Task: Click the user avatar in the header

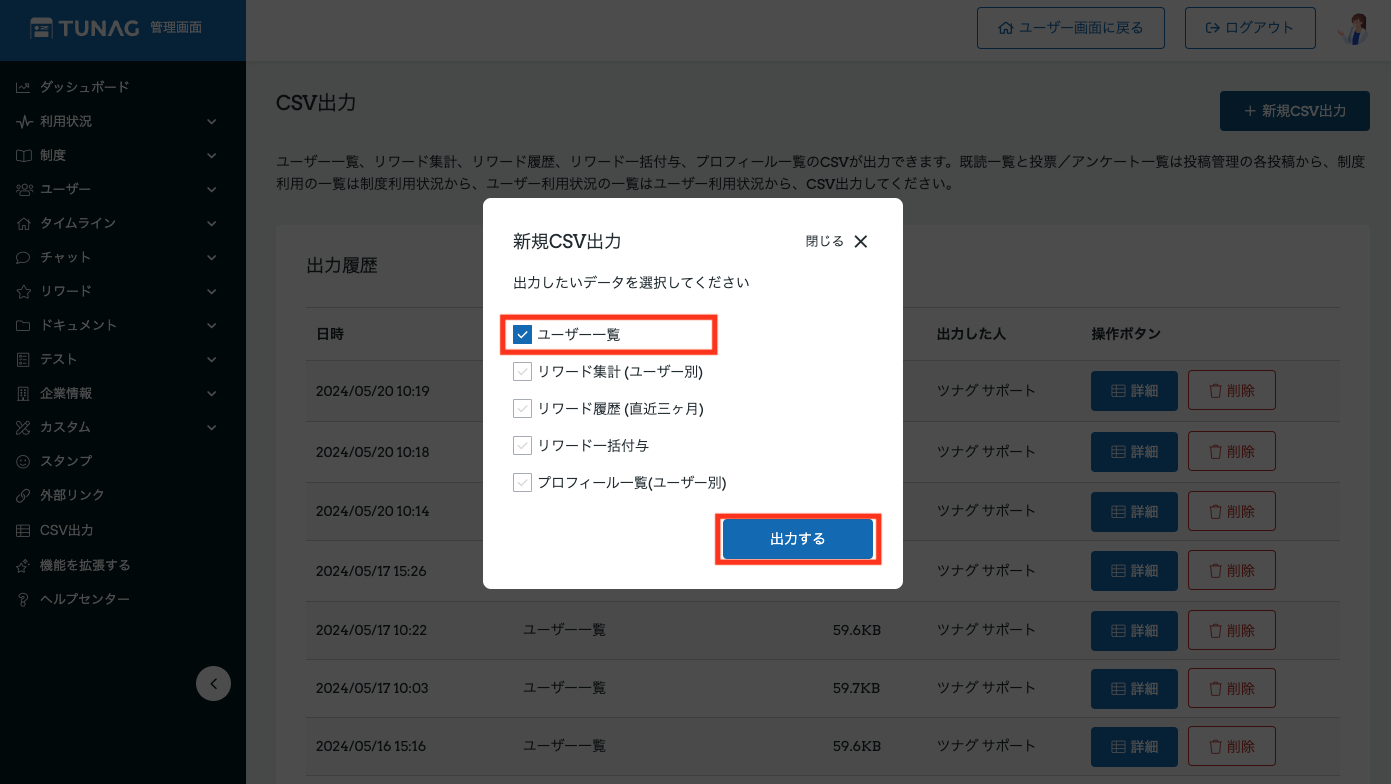Action: click(x=1353, y=28)
